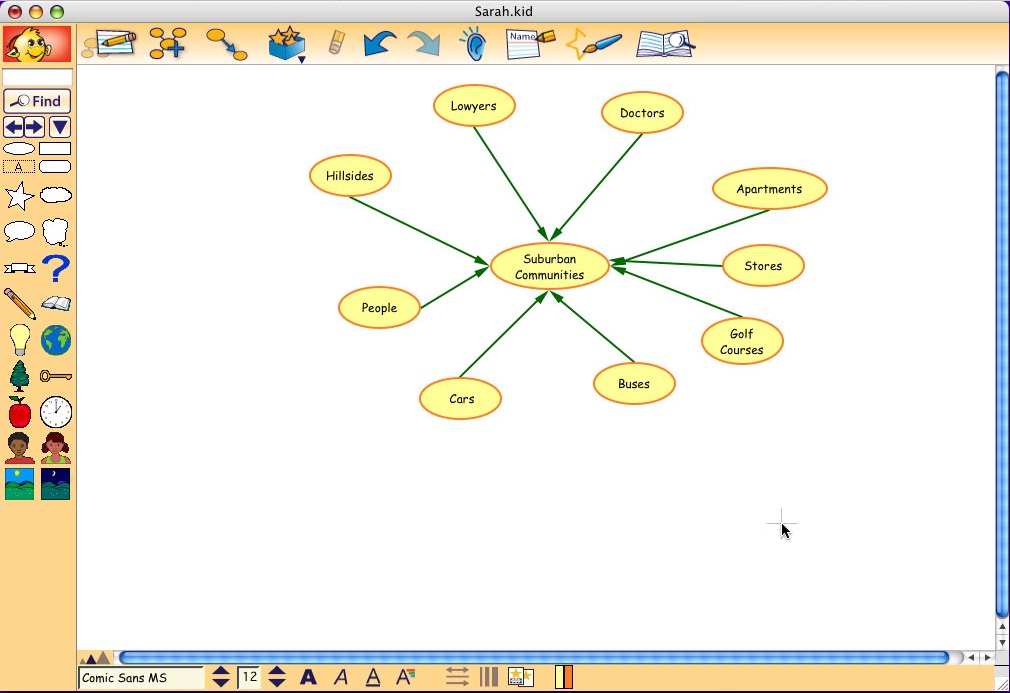Viewport: 1010px width, 693px height.
Task: Click the font size 12 field
Action: (x=249, y=678)
